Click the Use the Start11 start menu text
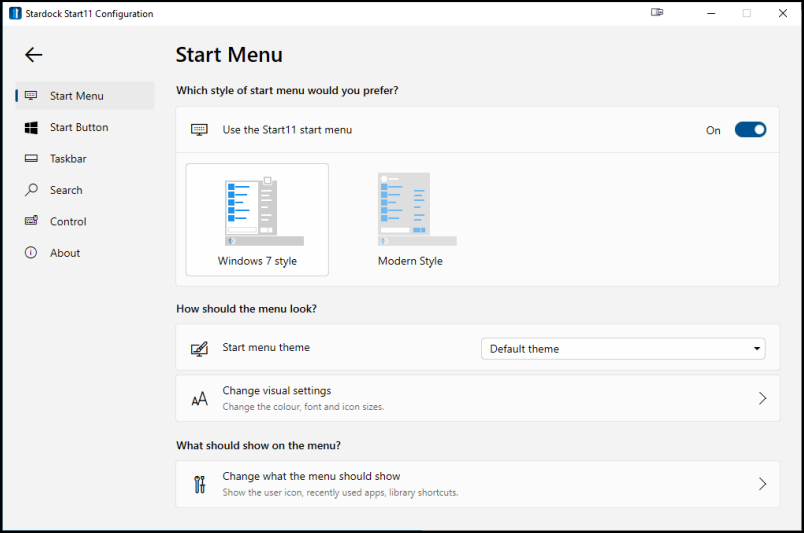 287,130
